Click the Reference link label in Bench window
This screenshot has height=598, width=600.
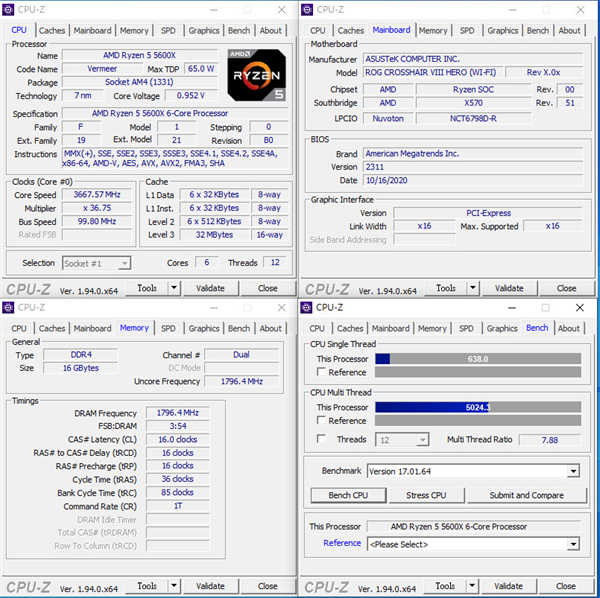pos(342,543)
